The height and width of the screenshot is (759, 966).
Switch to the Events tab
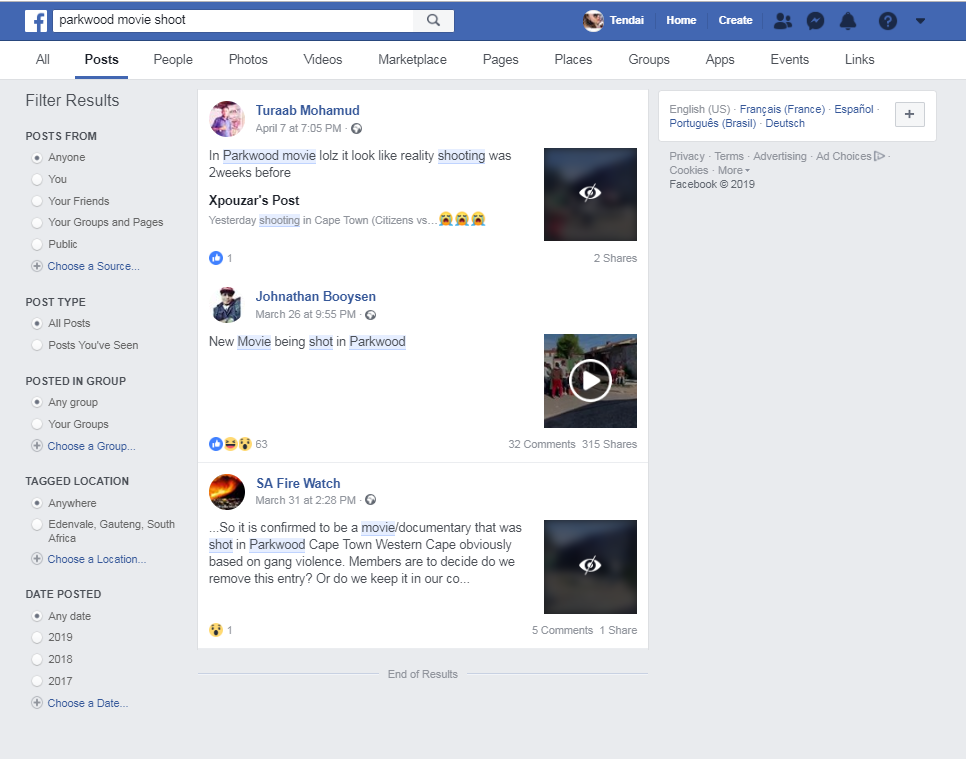pos(790,60)
